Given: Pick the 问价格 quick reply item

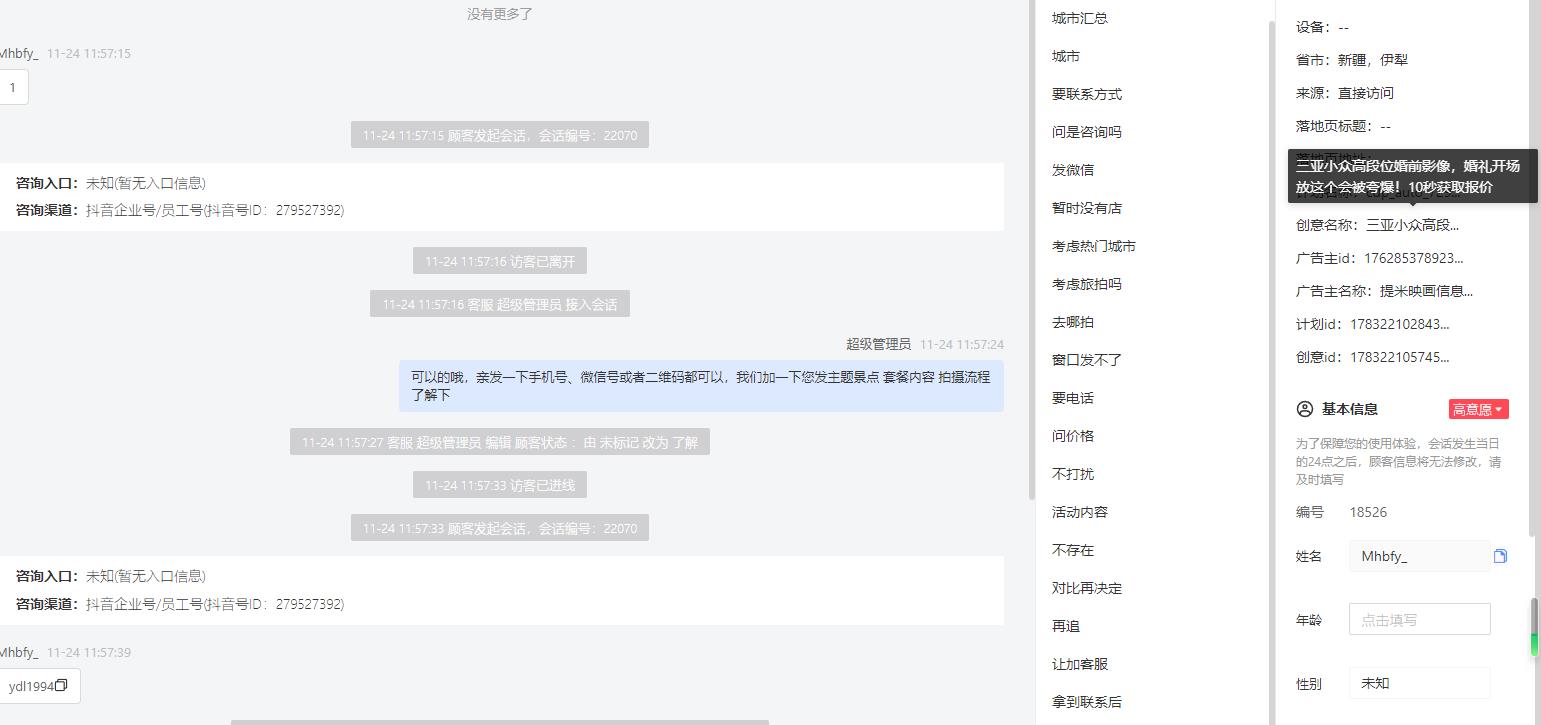Looking at the screenshot, I should 1073,436.
